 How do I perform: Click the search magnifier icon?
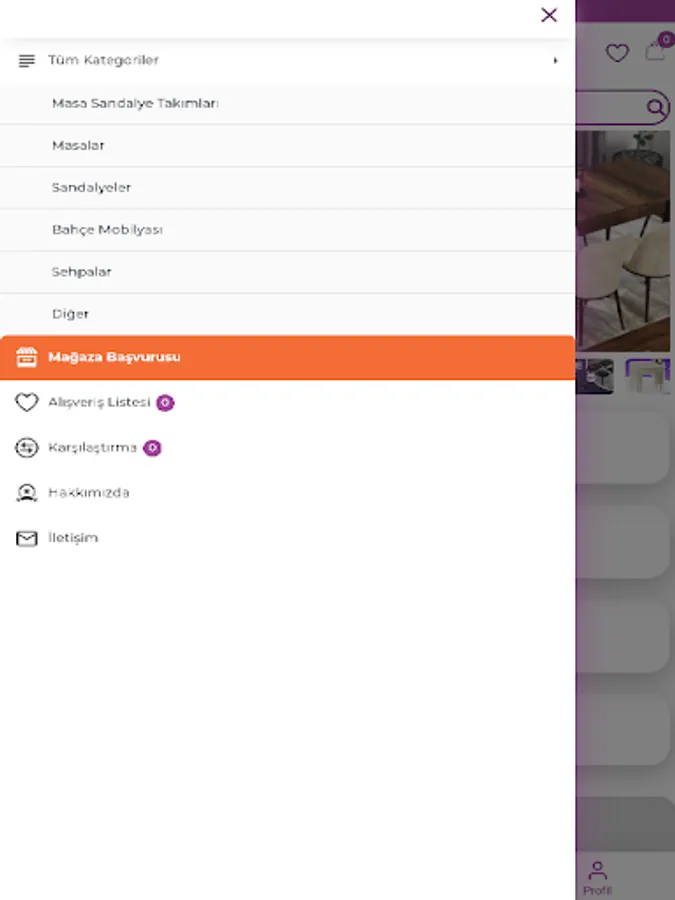point(655,107)
